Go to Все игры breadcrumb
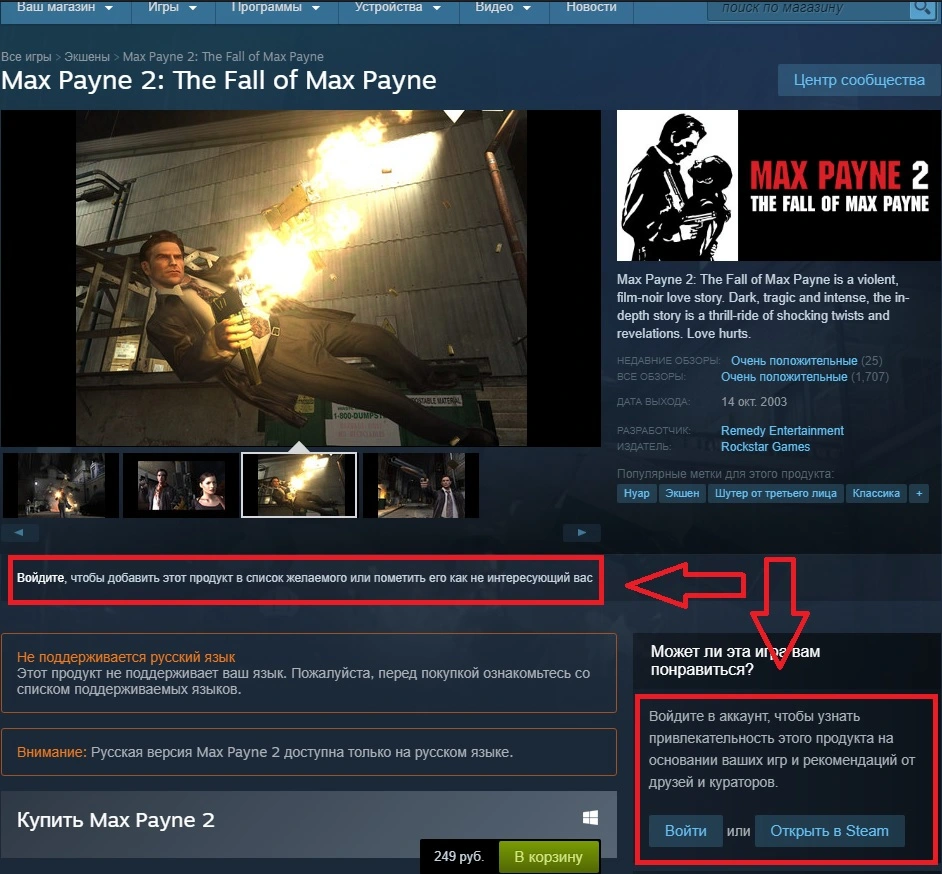 click(x=26, y=56)
